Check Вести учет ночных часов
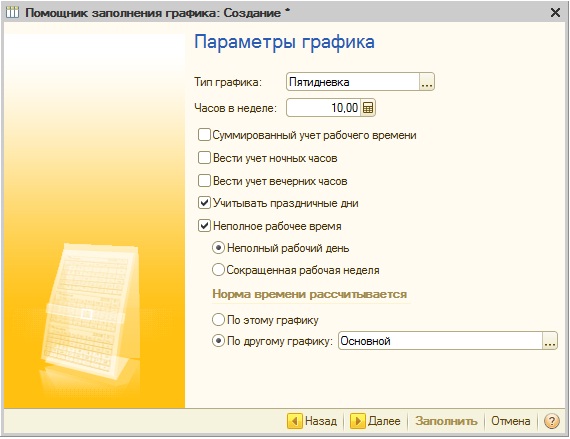Screen dimensions: 570x439 (204, 158)
